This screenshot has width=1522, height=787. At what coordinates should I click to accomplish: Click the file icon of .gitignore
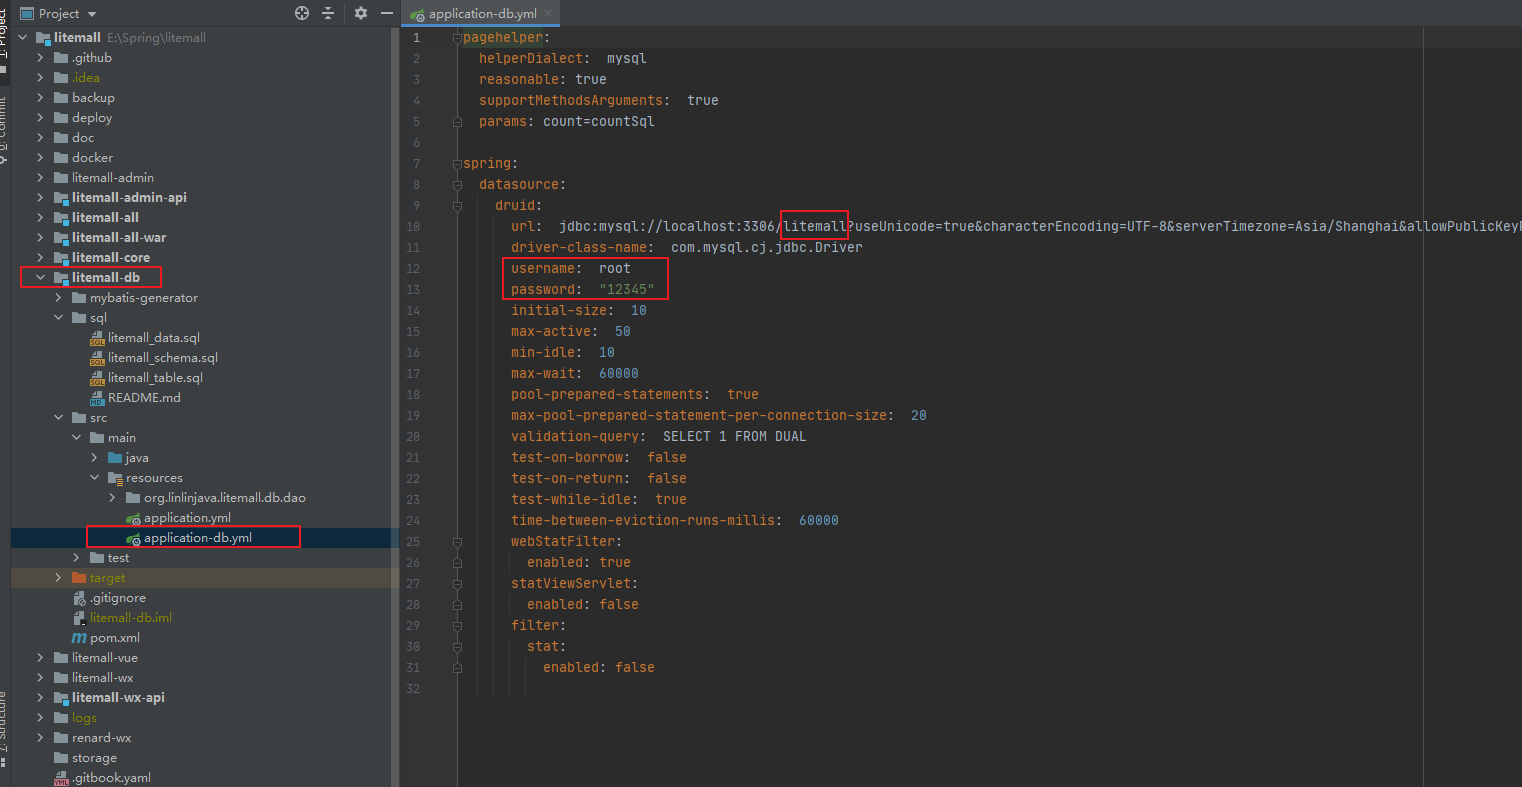tap(79, 598)
